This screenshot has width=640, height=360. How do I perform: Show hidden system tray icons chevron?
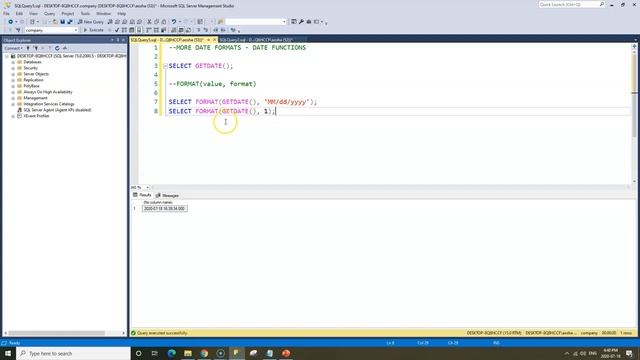[567, 353]
